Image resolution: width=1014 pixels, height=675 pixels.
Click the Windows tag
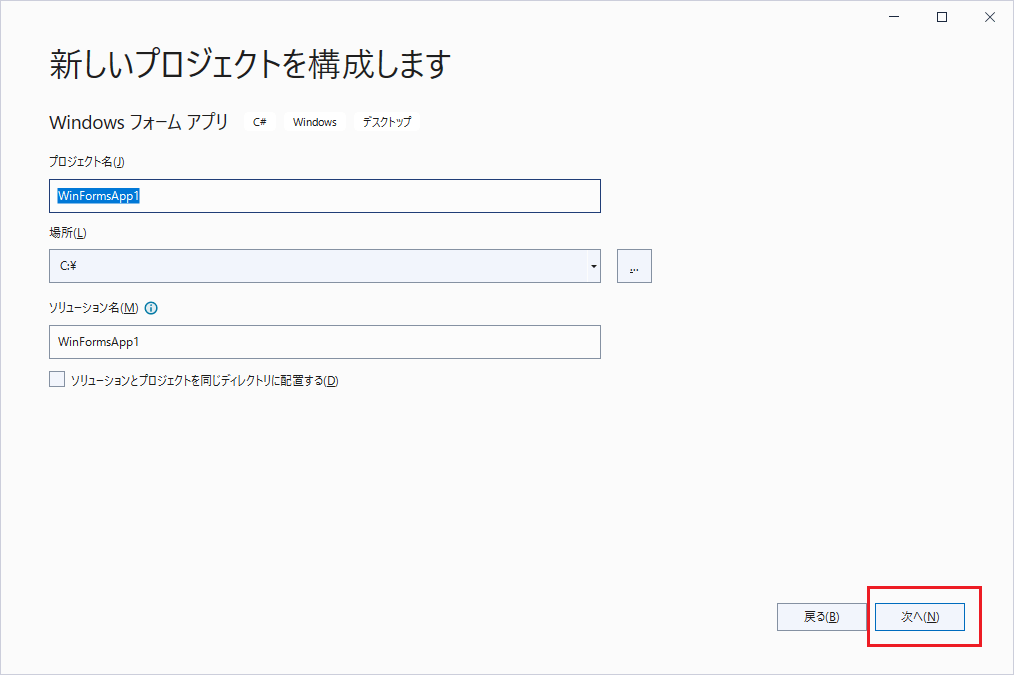(315, 122)
